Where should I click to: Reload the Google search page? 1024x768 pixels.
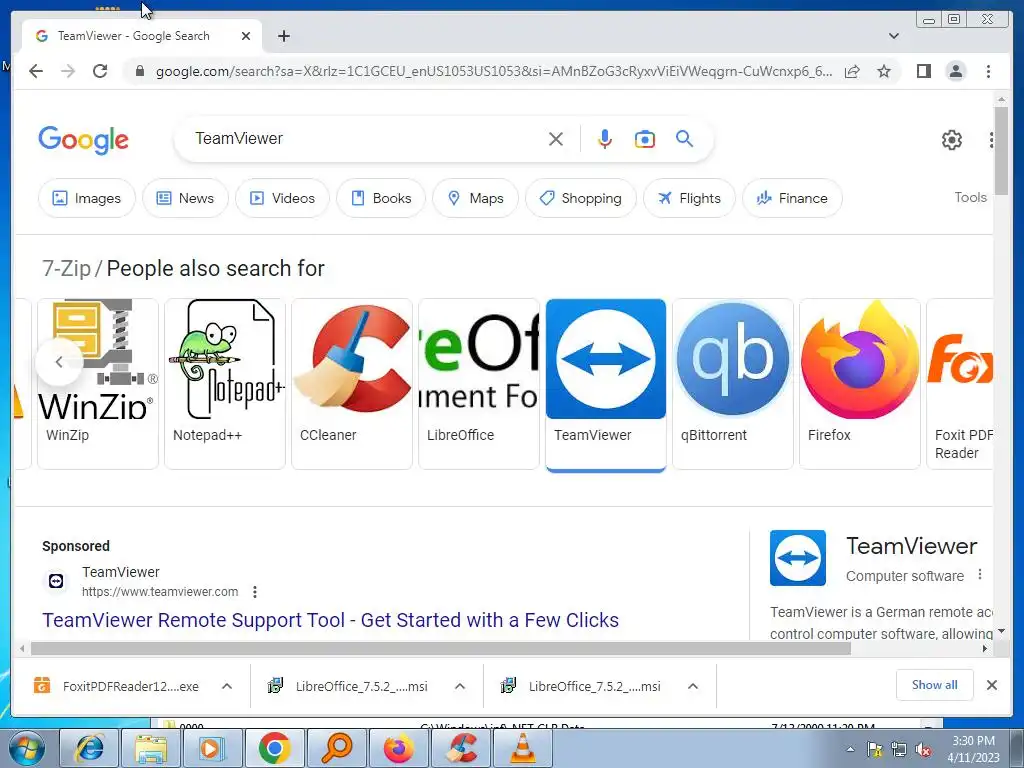[x=100, y=71]
